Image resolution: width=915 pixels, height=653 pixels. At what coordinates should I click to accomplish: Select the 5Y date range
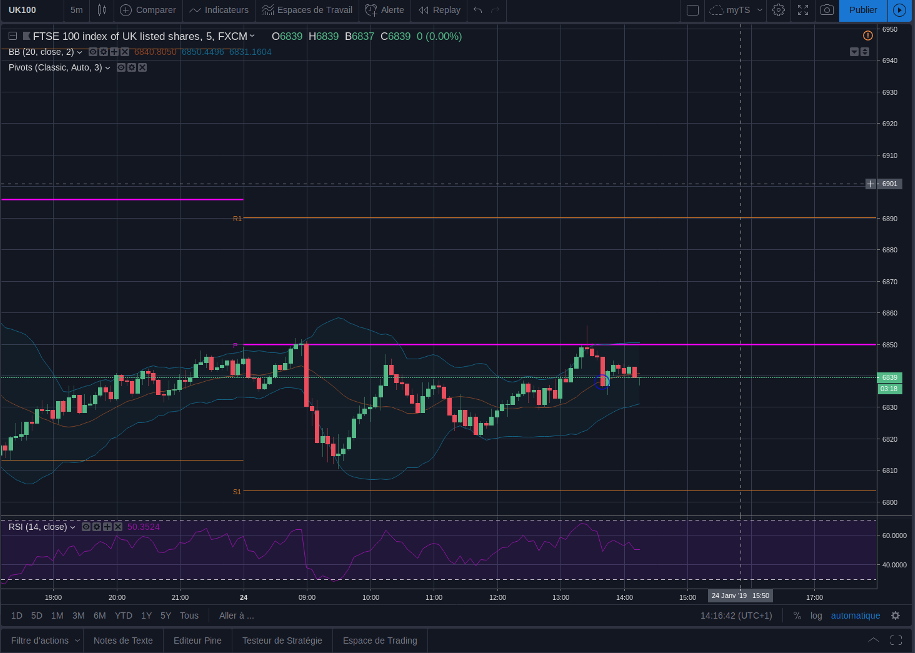point(166,616)
